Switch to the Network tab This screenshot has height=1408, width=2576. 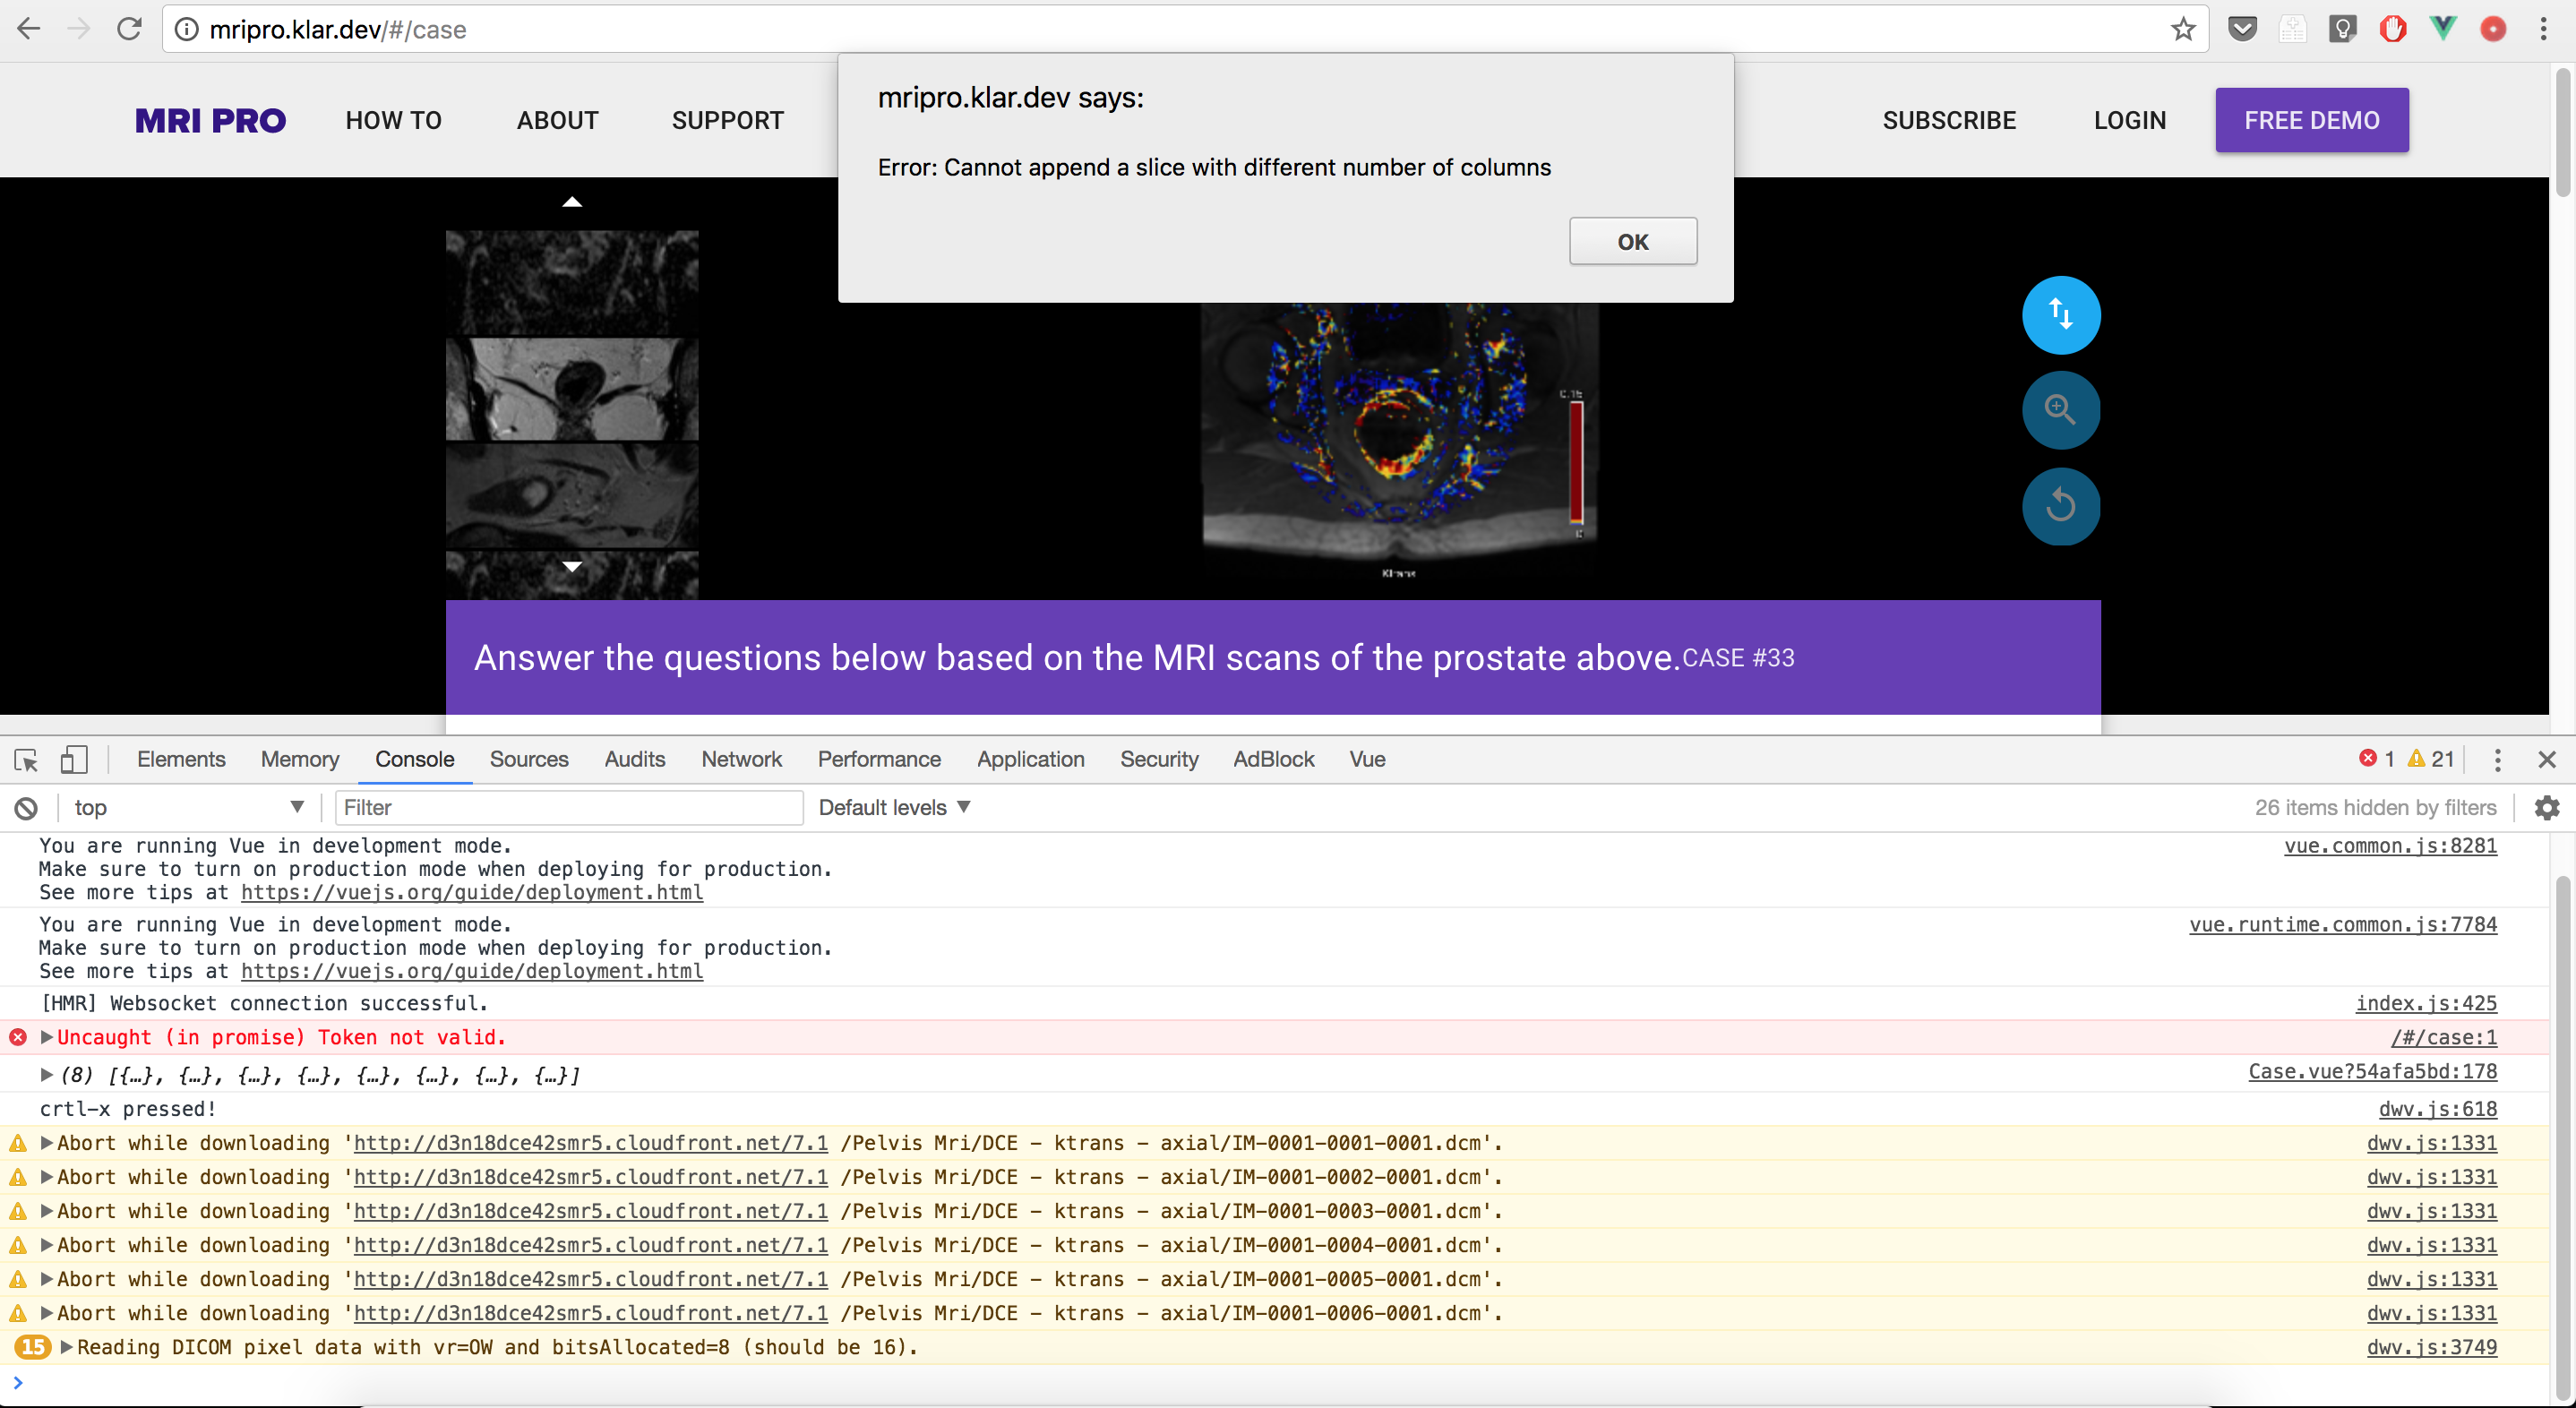(741, 759)
